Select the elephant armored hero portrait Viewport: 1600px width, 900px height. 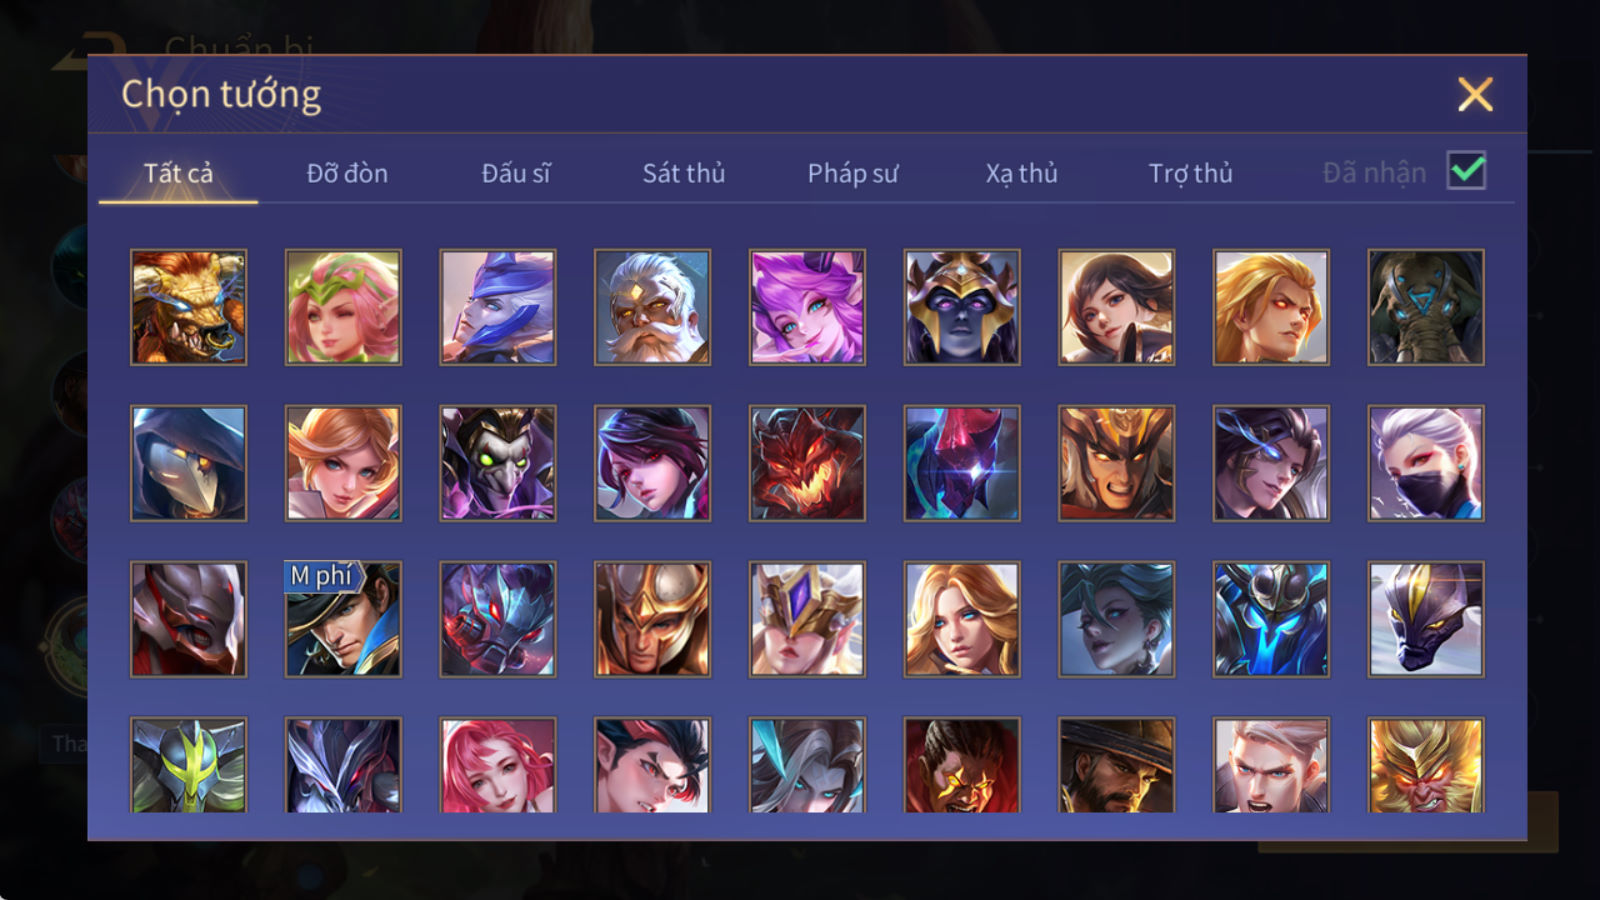1426,307
